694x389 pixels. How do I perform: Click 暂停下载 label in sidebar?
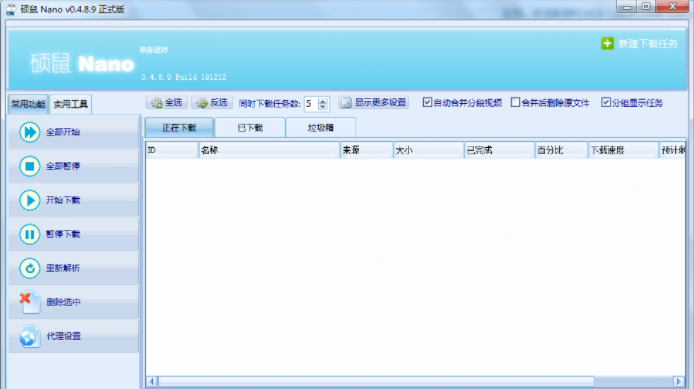pyautogui.click(x=63, y=234)
